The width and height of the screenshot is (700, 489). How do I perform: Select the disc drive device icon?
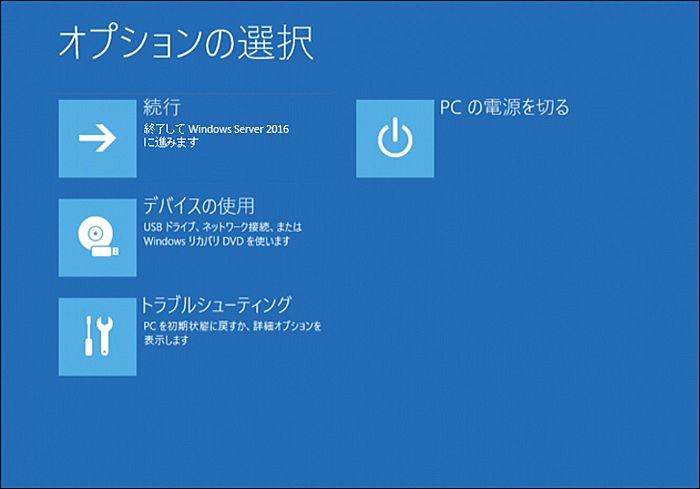(x=97, y=238)
